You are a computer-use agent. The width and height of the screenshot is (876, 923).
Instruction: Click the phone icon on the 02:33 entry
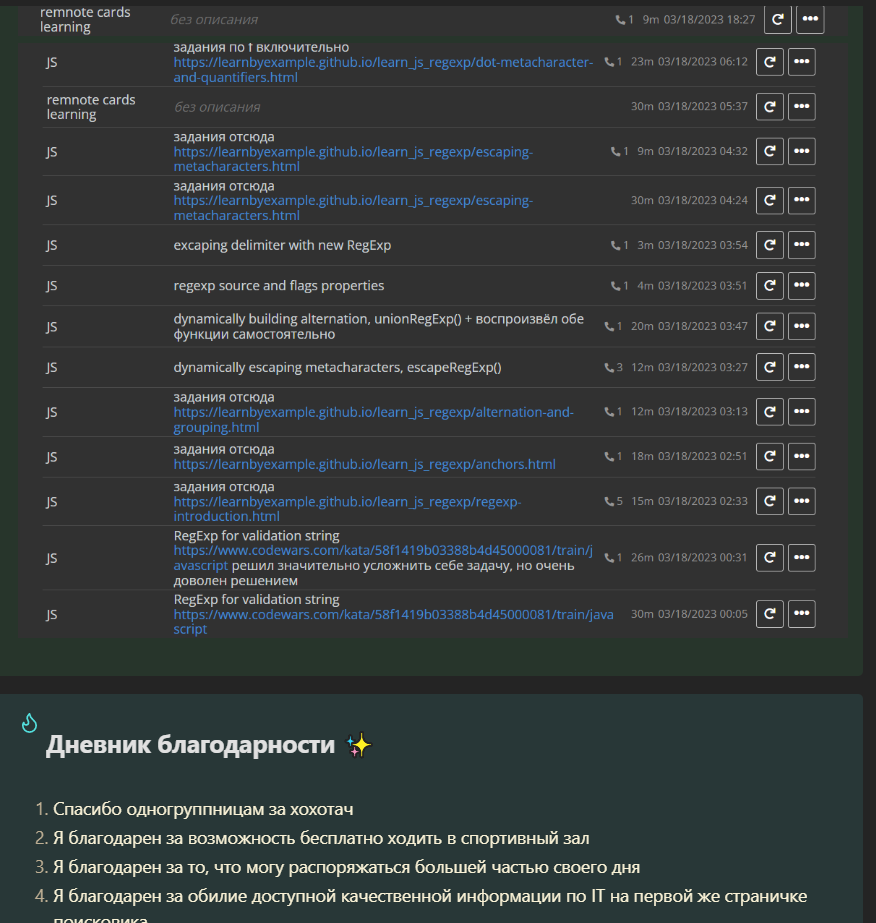pyautogui.click(x=609, y=501)
